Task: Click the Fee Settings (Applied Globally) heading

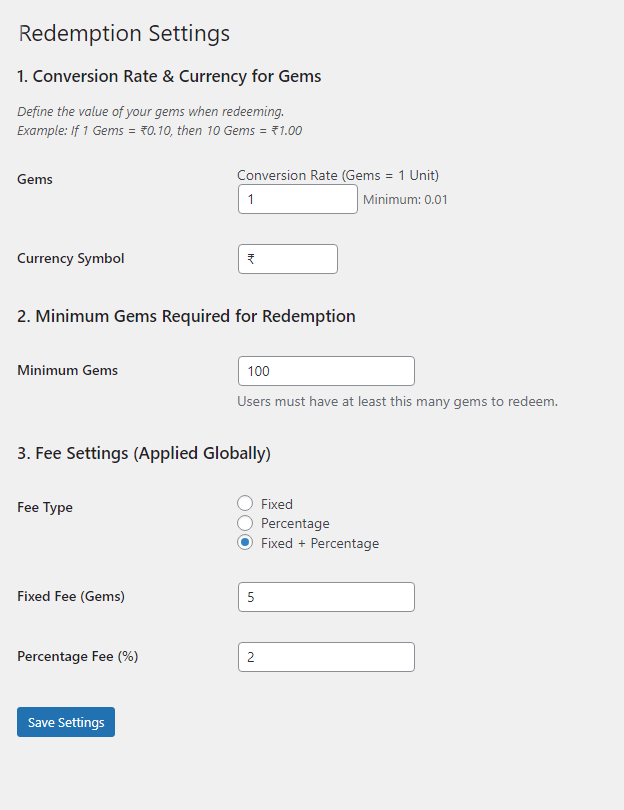Action: point(144,453)
